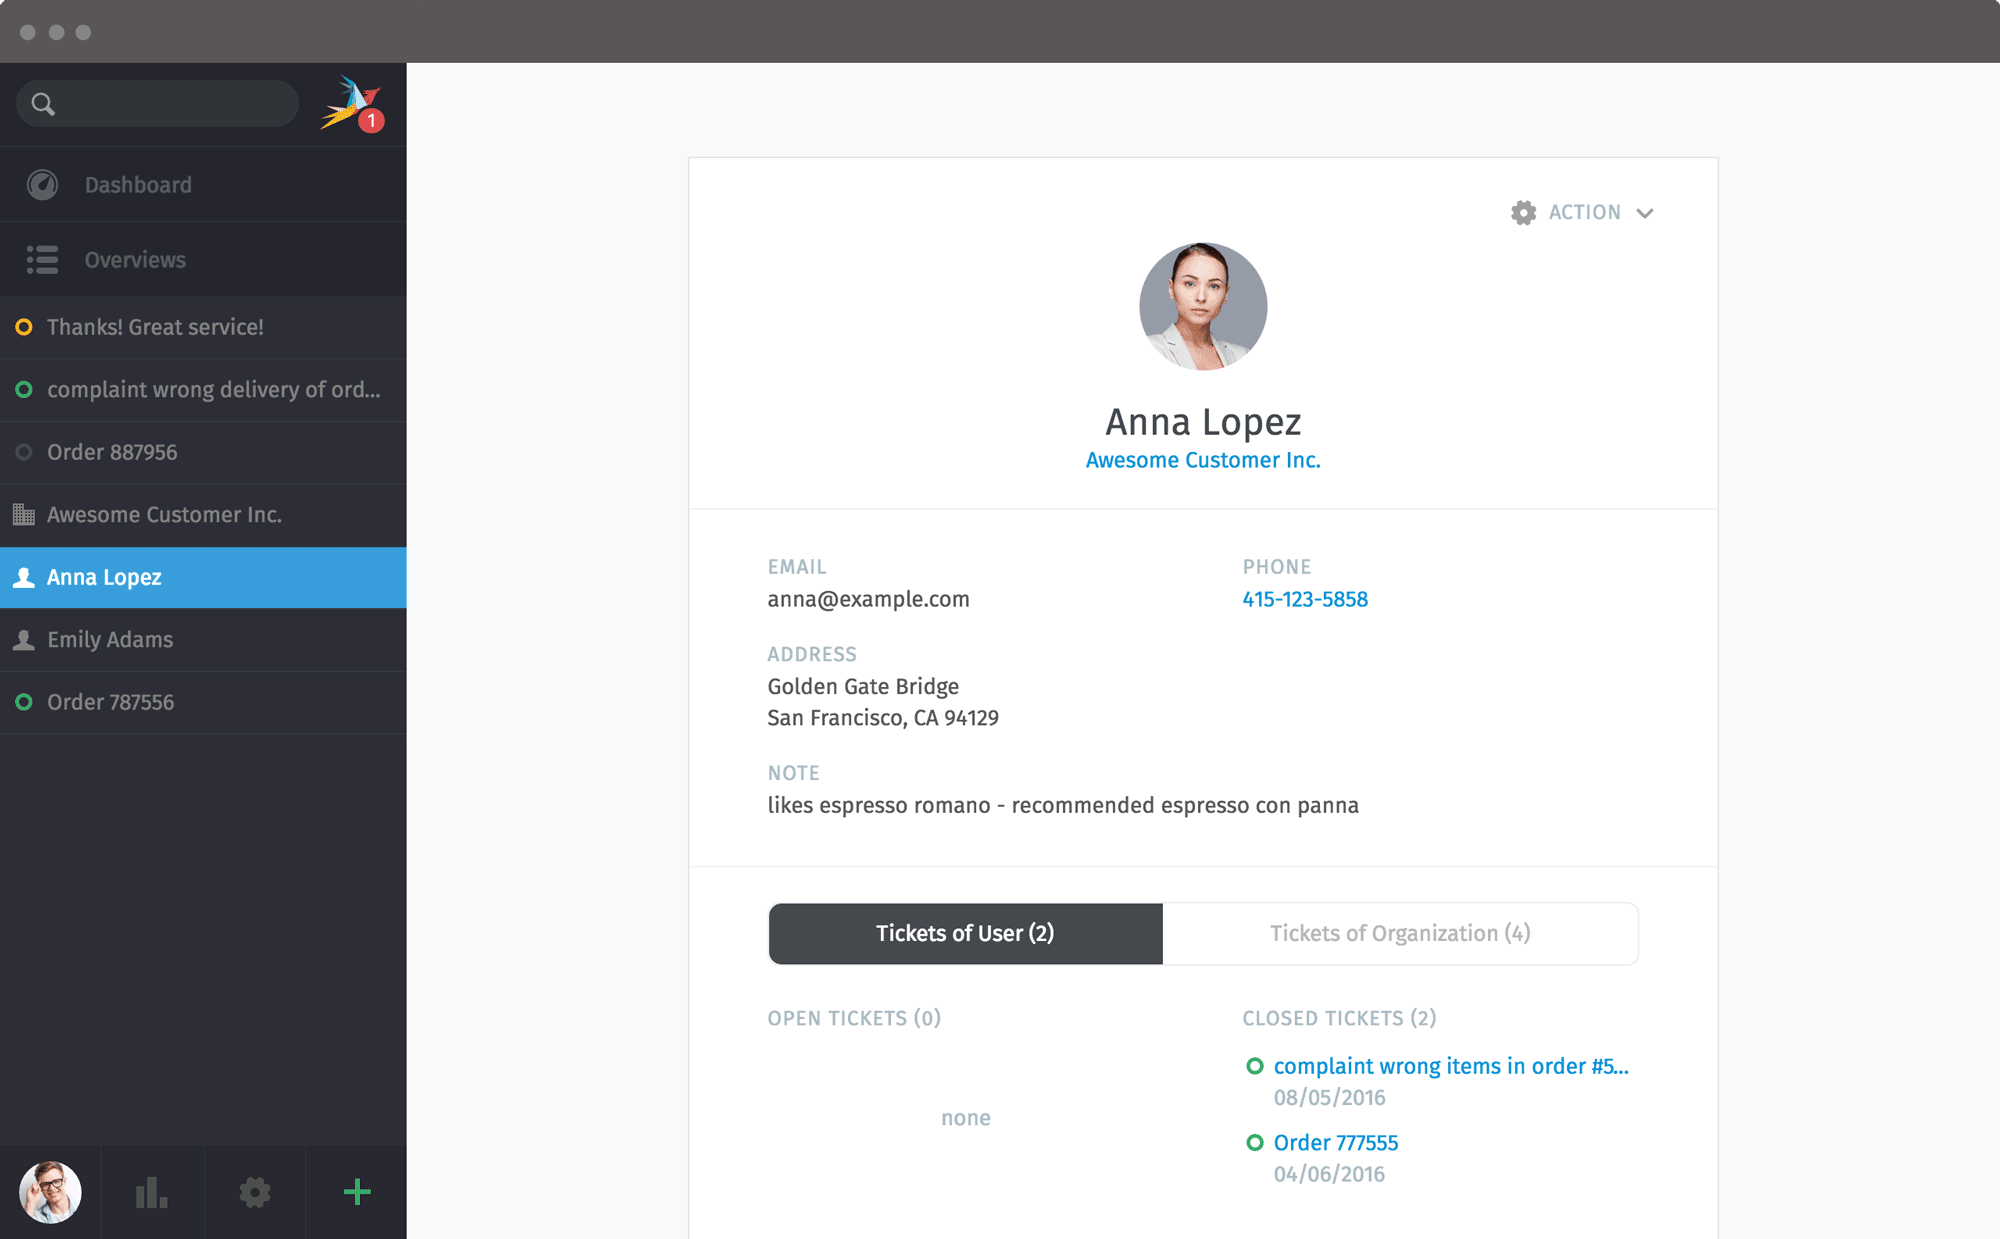The width and height of the screenshot is (2000, 1239).
Task: Click the settings gear icon in sidebar
Action: click(254, 1192)
